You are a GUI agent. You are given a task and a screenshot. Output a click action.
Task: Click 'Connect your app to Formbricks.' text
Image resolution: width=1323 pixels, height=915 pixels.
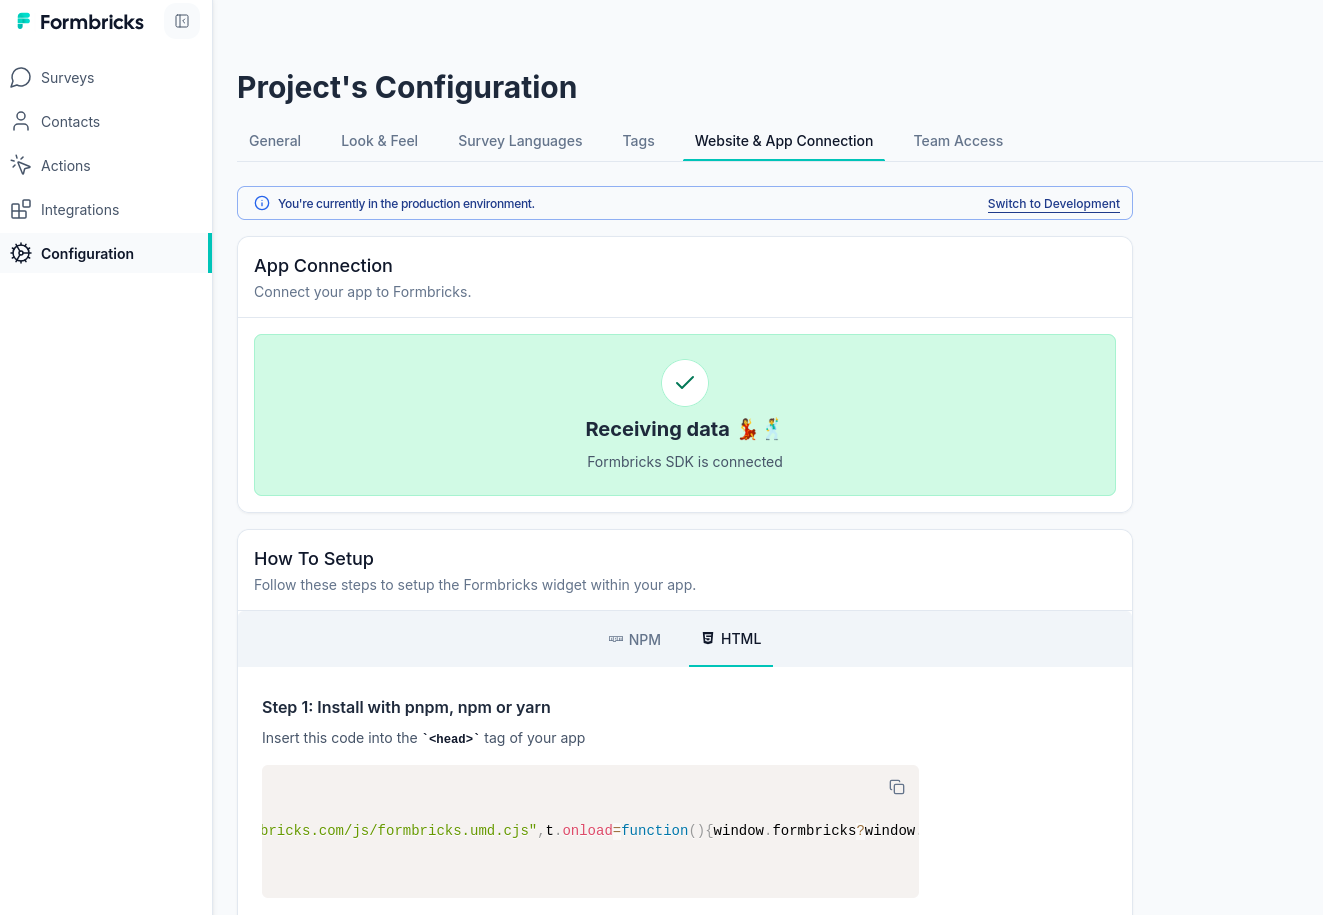362,292
